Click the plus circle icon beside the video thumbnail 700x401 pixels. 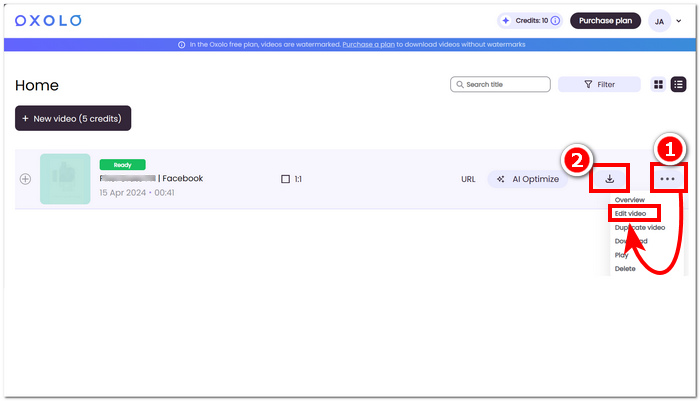[x=25, y=179]
